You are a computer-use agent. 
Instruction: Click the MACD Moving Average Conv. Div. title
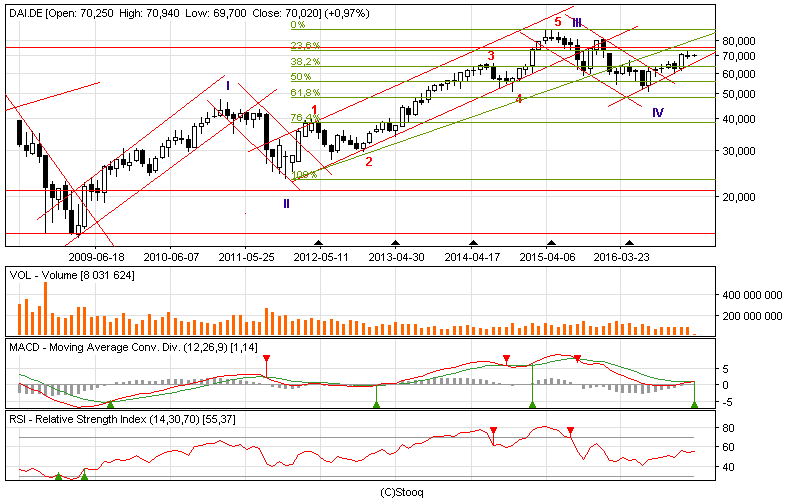pyautogui.click(x=133, y=347)
